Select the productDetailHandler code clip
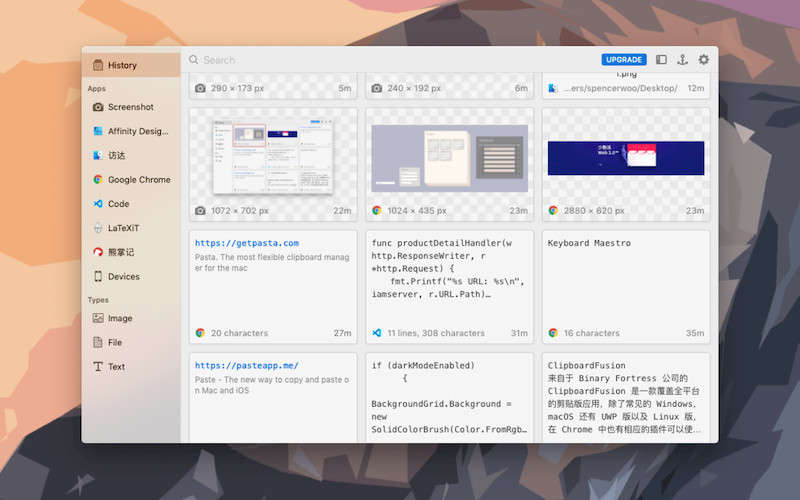 pyautogui.click(x=449, y=287)
